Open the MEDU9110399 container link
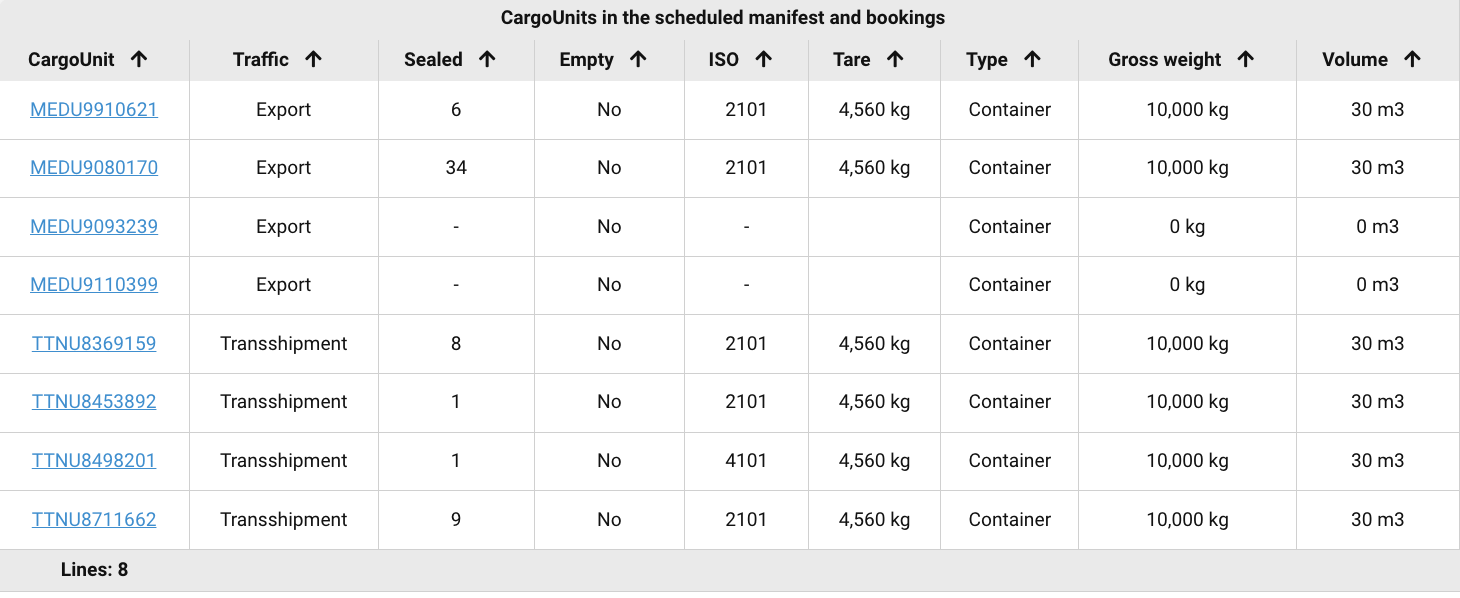This screenshot has height=598, width=1460. point(94,285)
